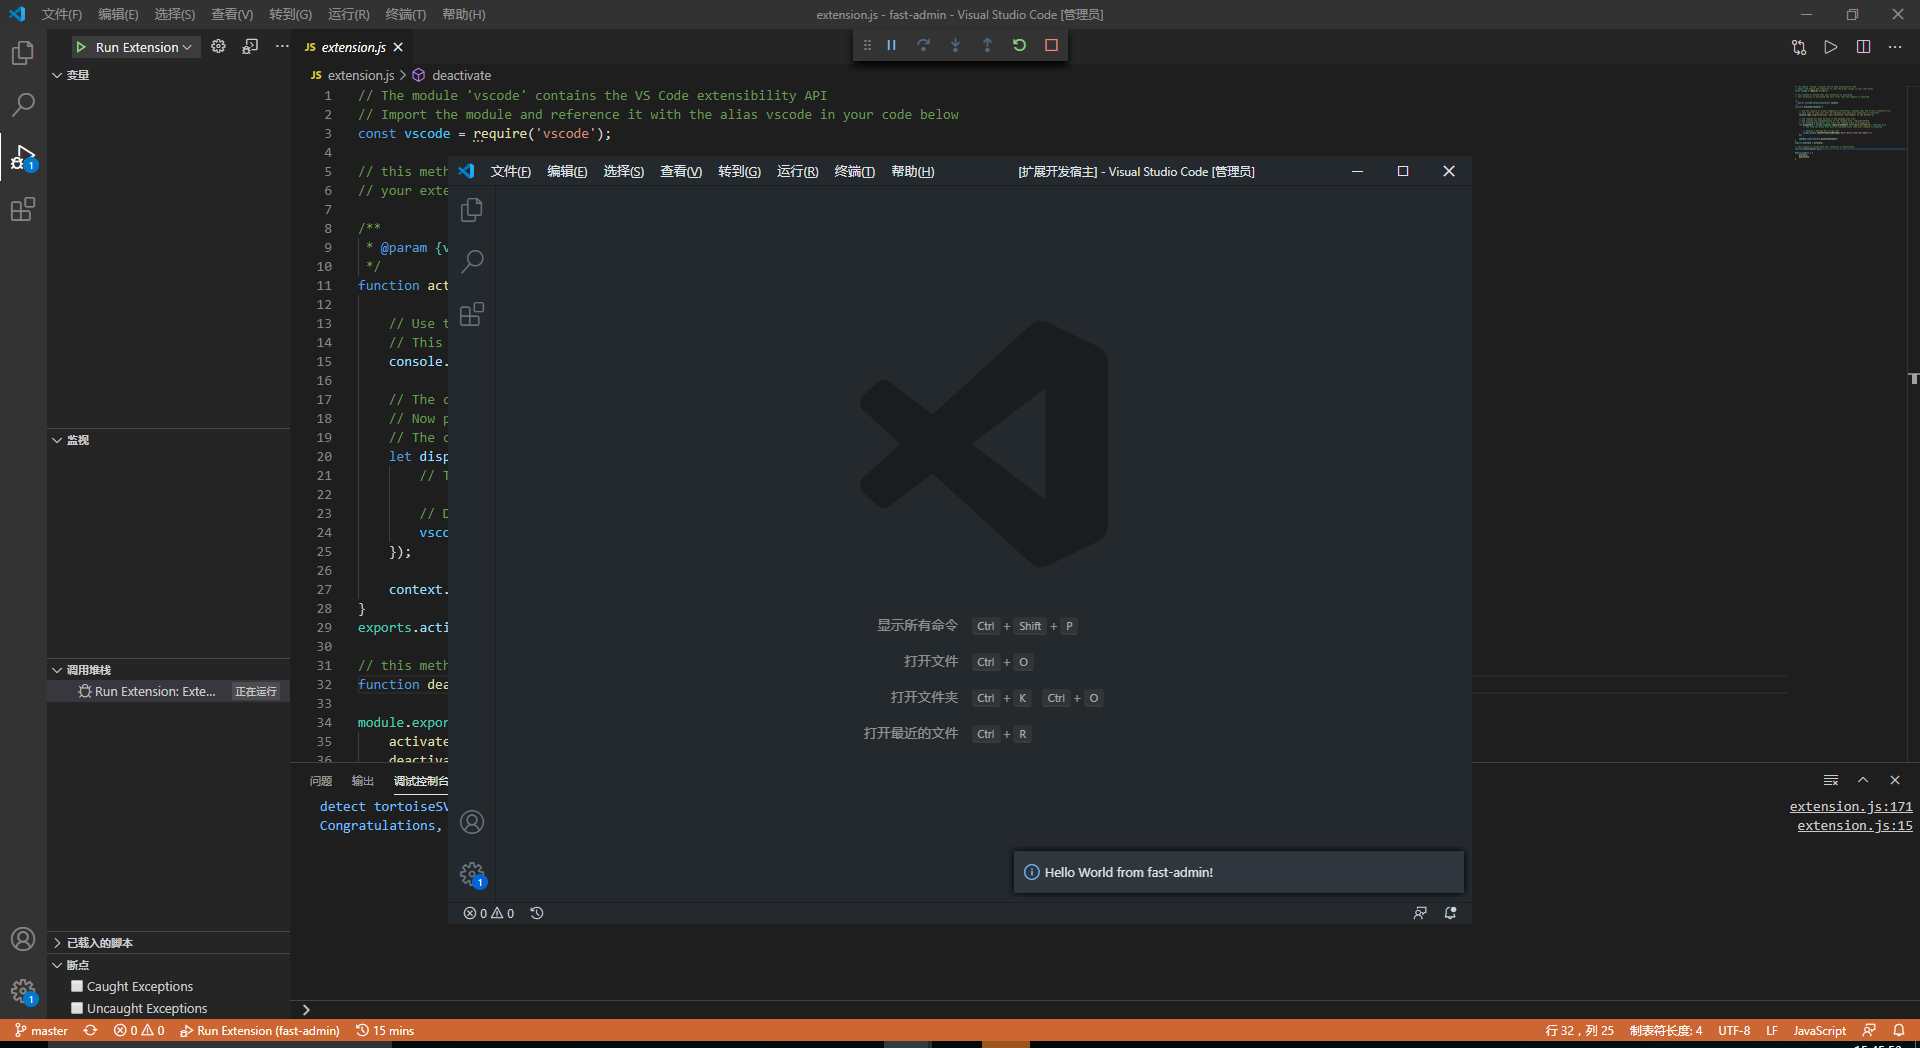Image resolution: width=1920 pixels, height=1048 pixels.
Task: Click the debug console input prompt
Action: click(1105, 1010)
